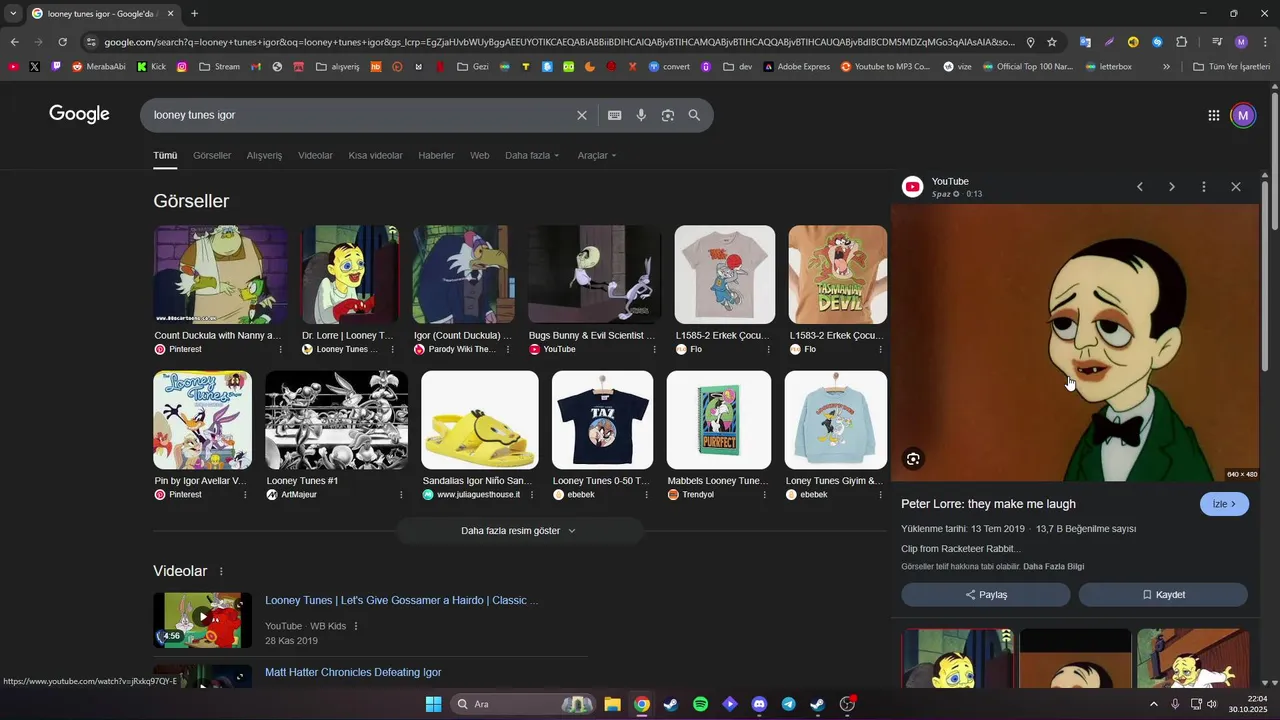Open the Windows Start menu
1280x720 pixels.
[433, 704]
